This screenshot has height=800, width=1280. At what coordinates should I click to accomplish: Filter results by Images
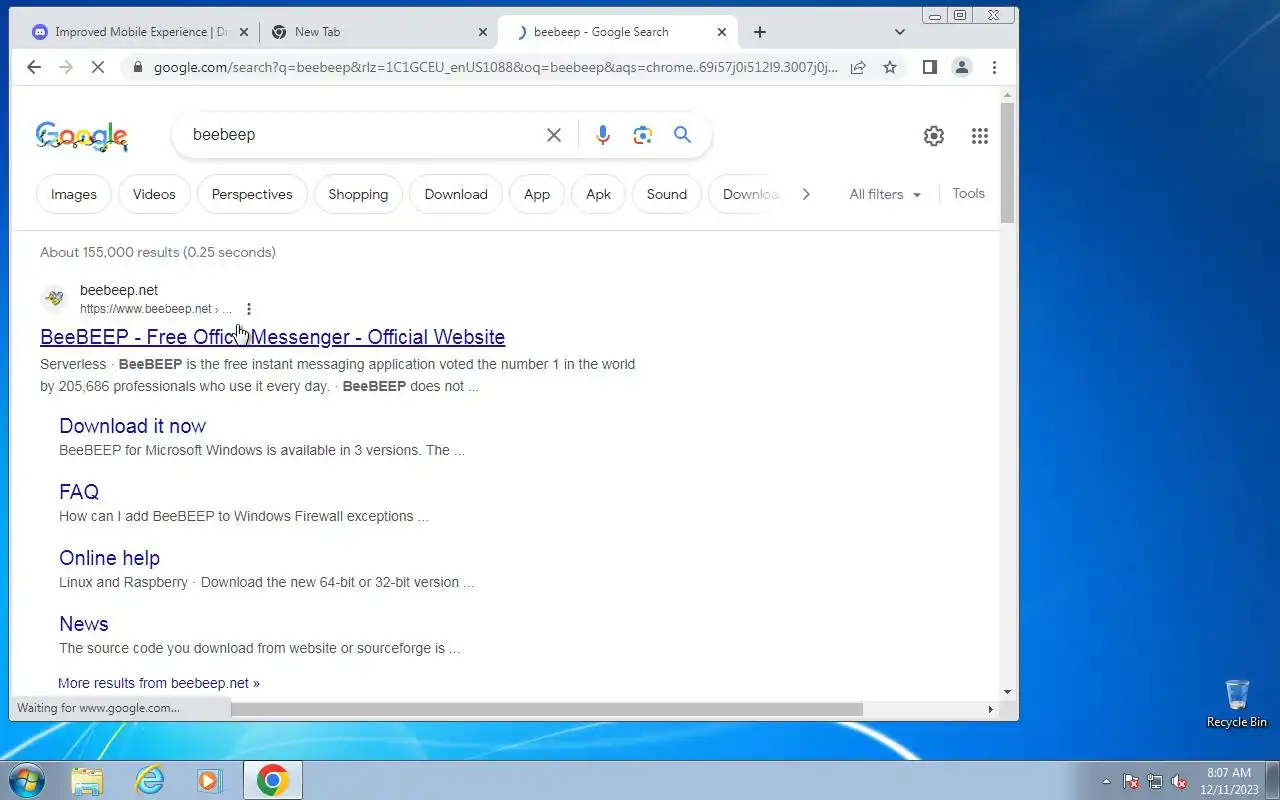pos(74,194)
